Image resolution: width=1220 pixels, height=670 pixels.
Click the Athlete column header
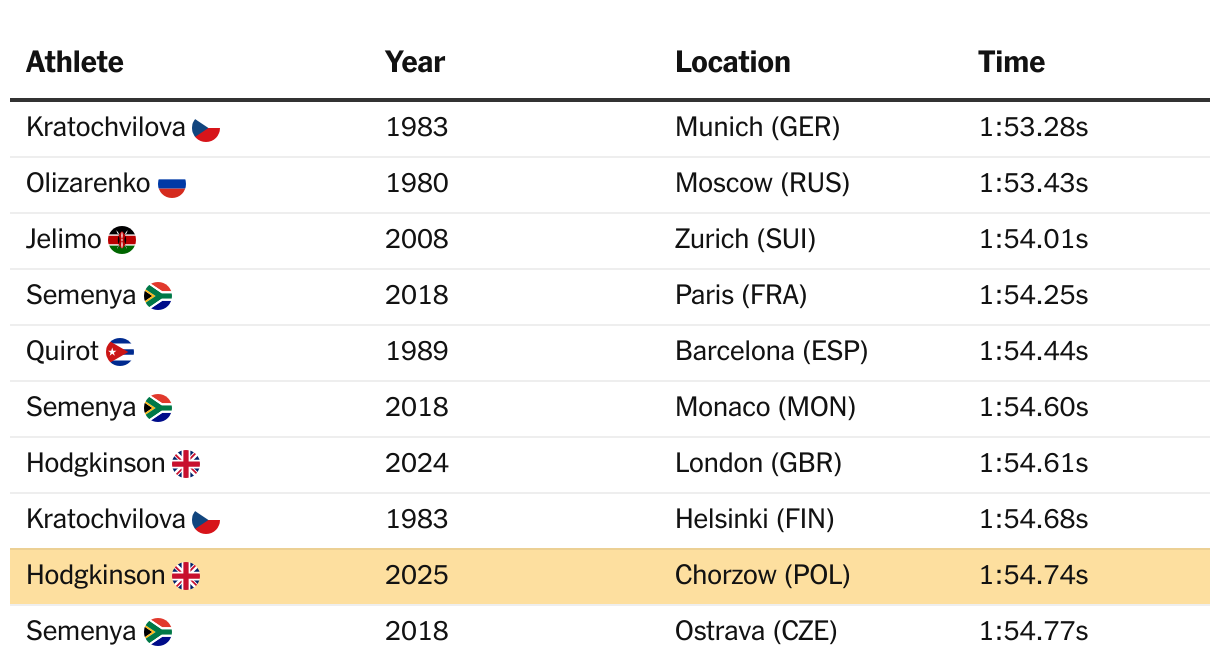75,62
